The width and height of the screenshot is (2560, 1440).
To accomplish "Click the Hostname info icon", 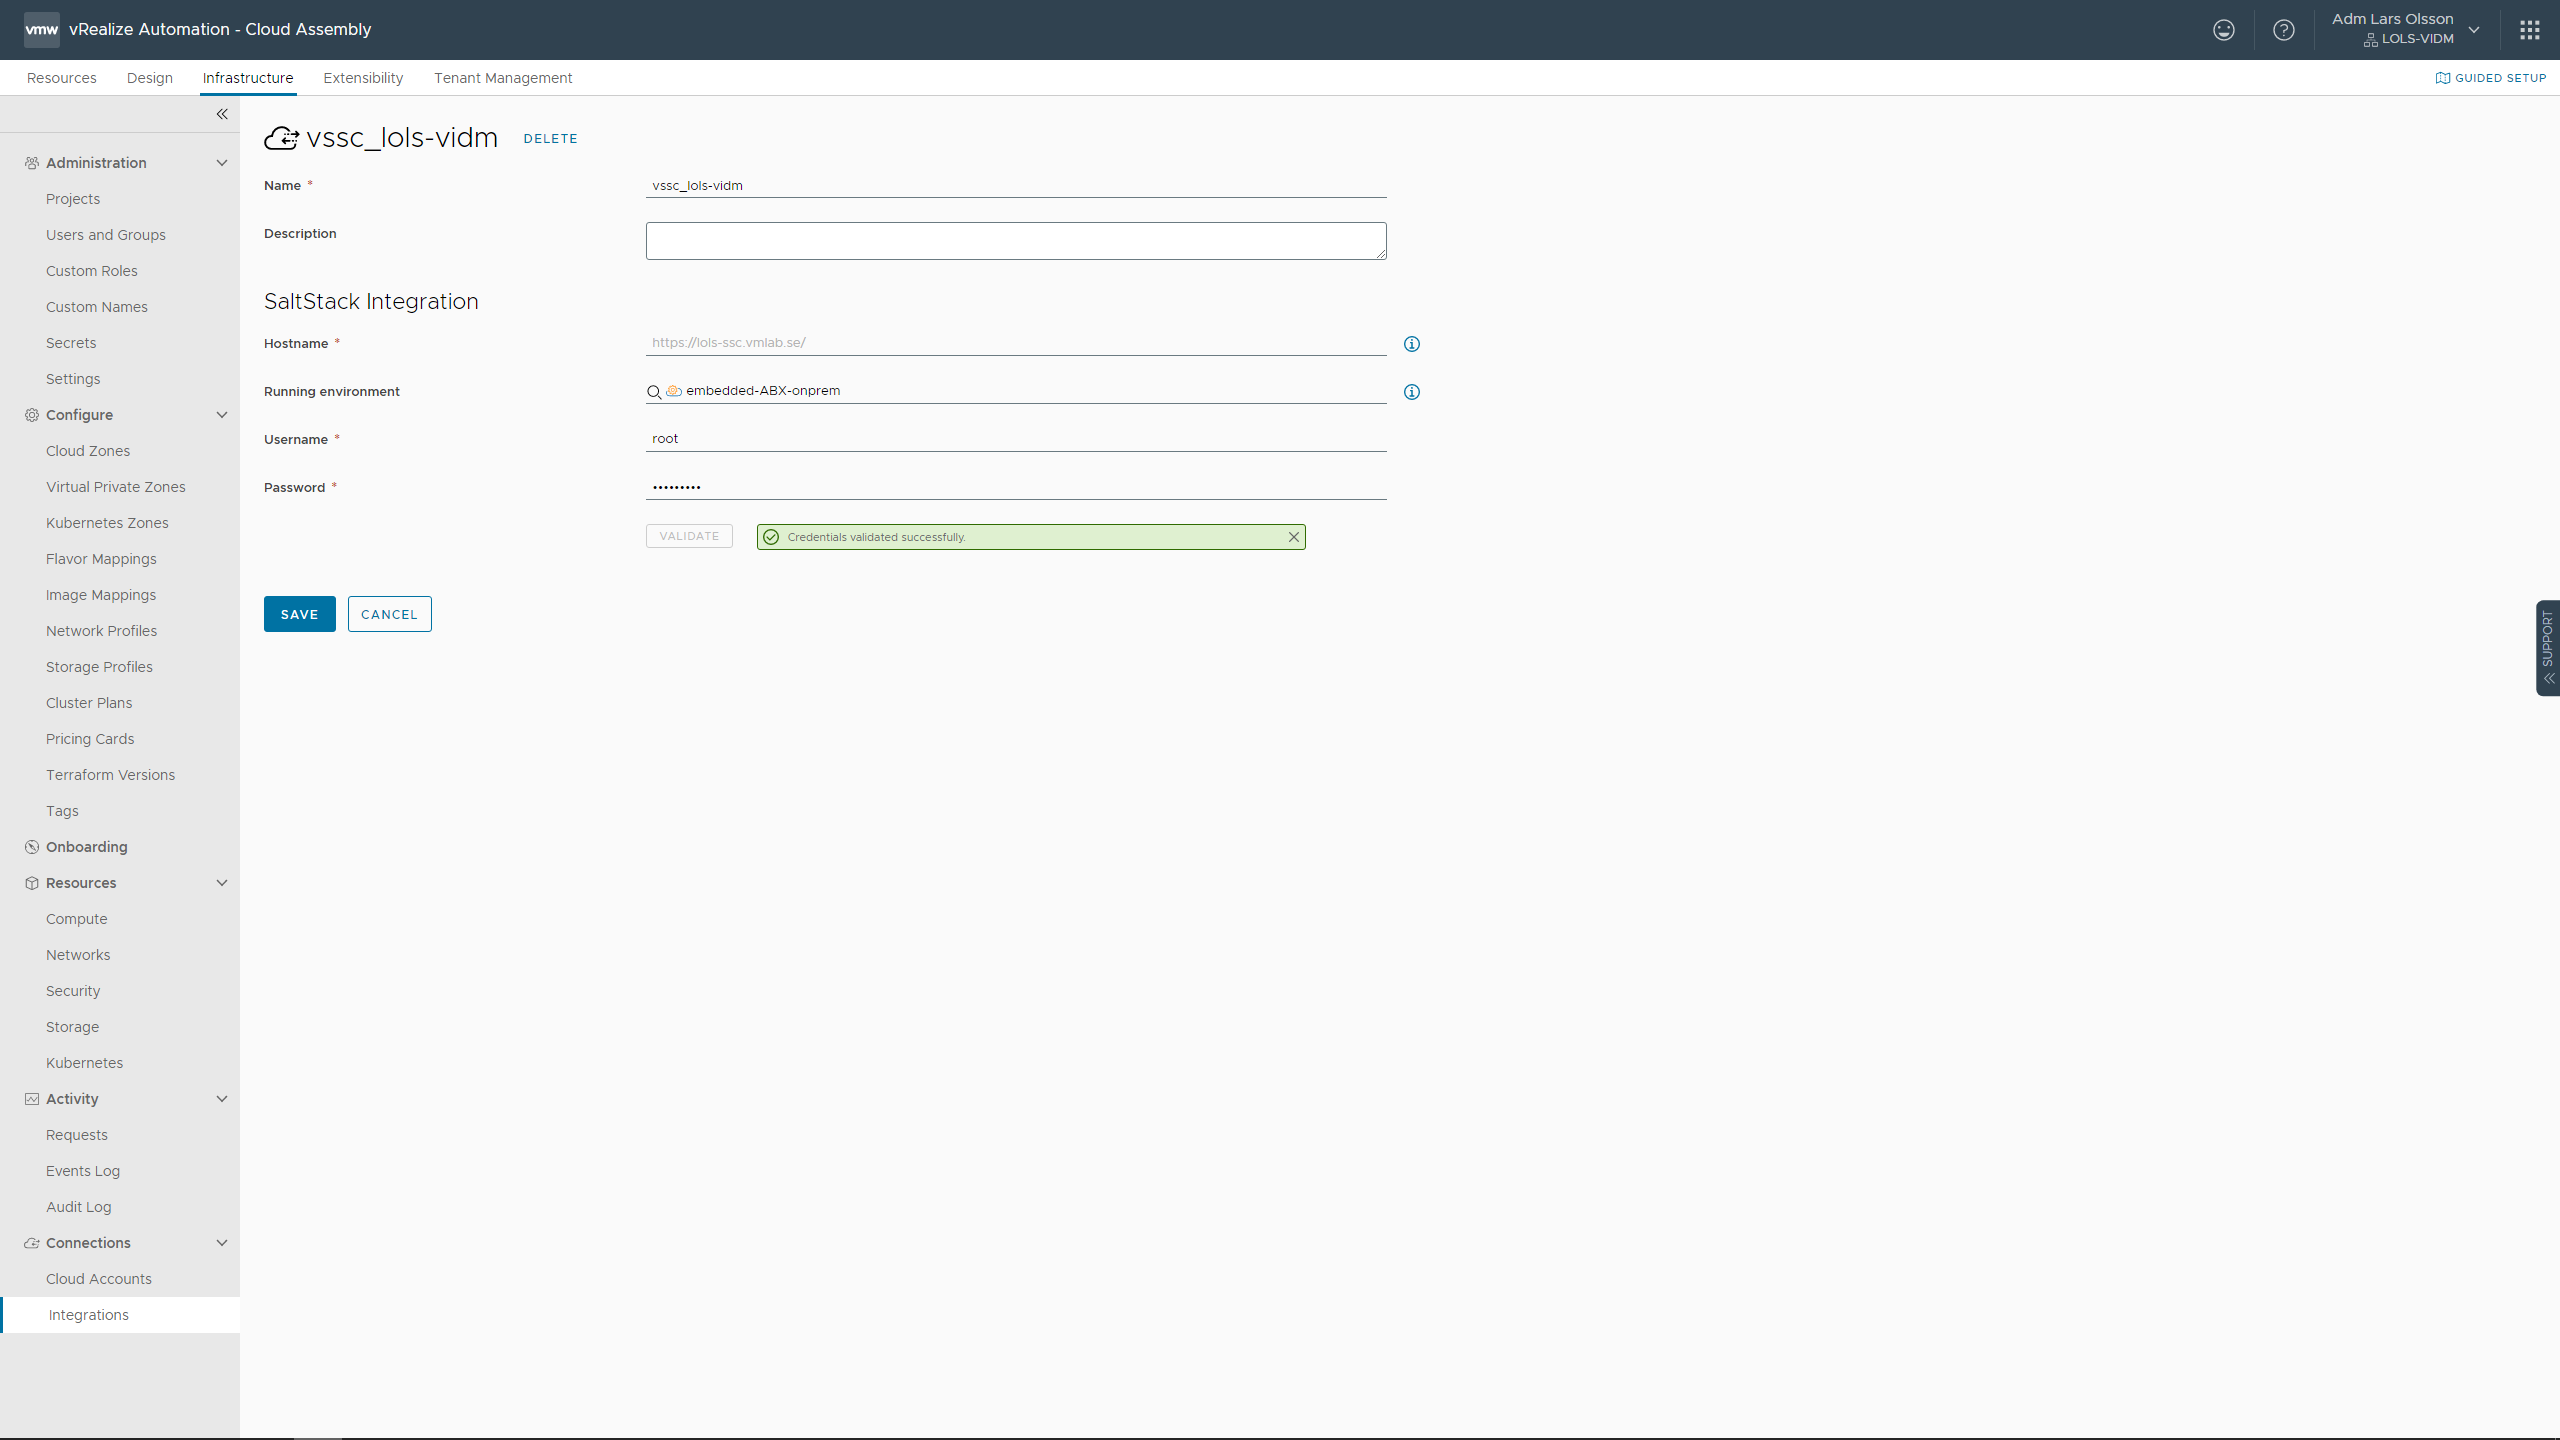I will point(1412,344).
